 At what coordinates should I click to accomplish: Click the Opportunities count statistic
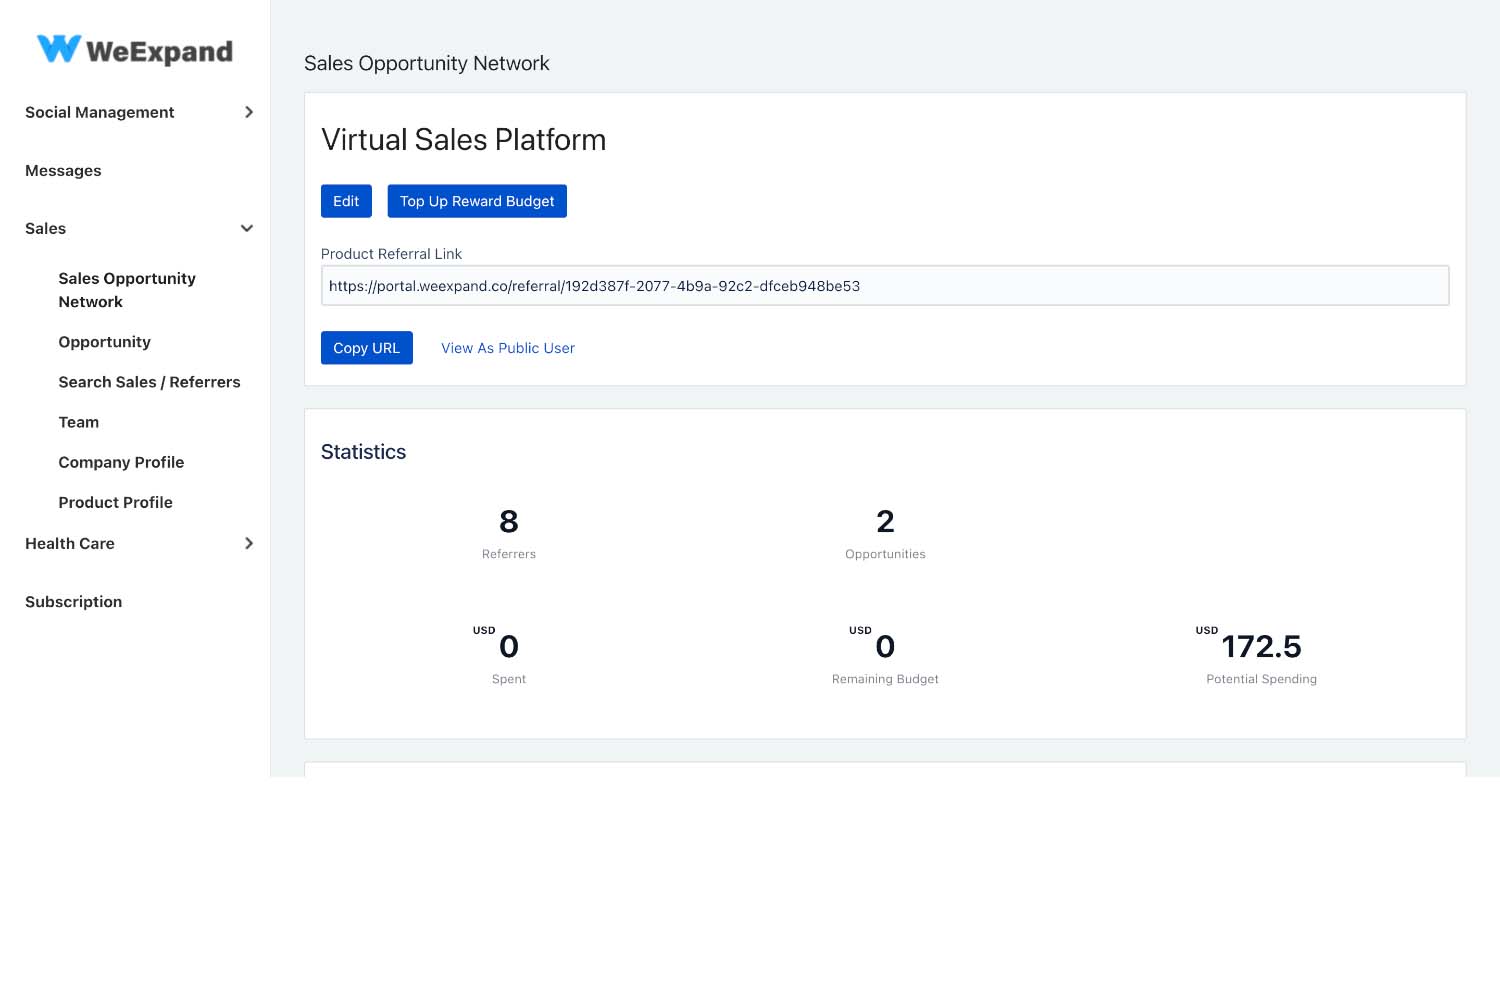(x=885, y=522)
